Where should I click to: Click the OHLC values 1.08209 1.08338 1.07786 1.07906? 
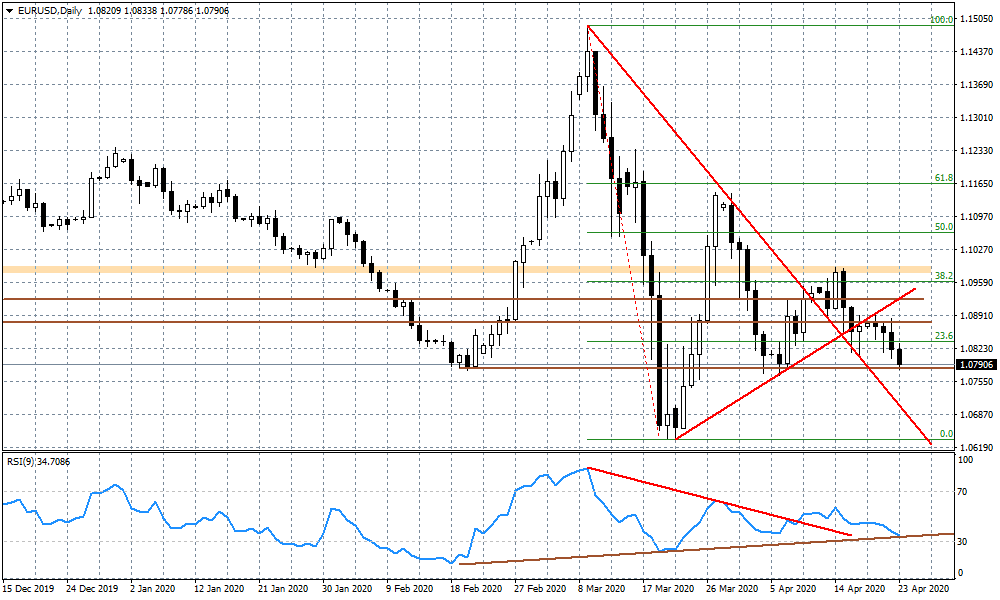[158, 11]
